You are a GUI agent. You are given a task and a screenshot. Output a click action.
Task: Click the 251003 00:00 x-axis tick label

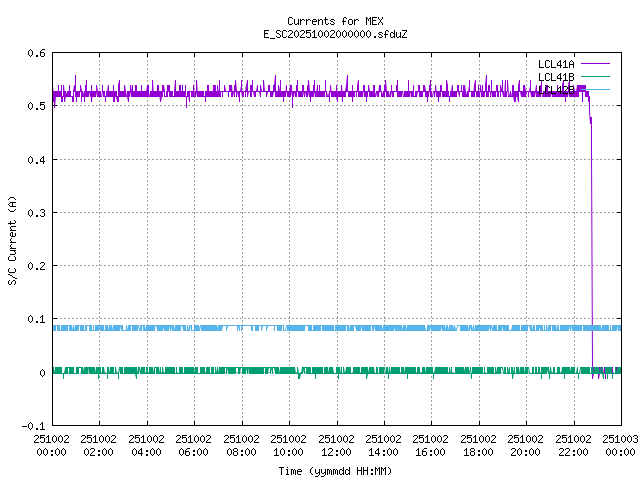click(619, 445)
